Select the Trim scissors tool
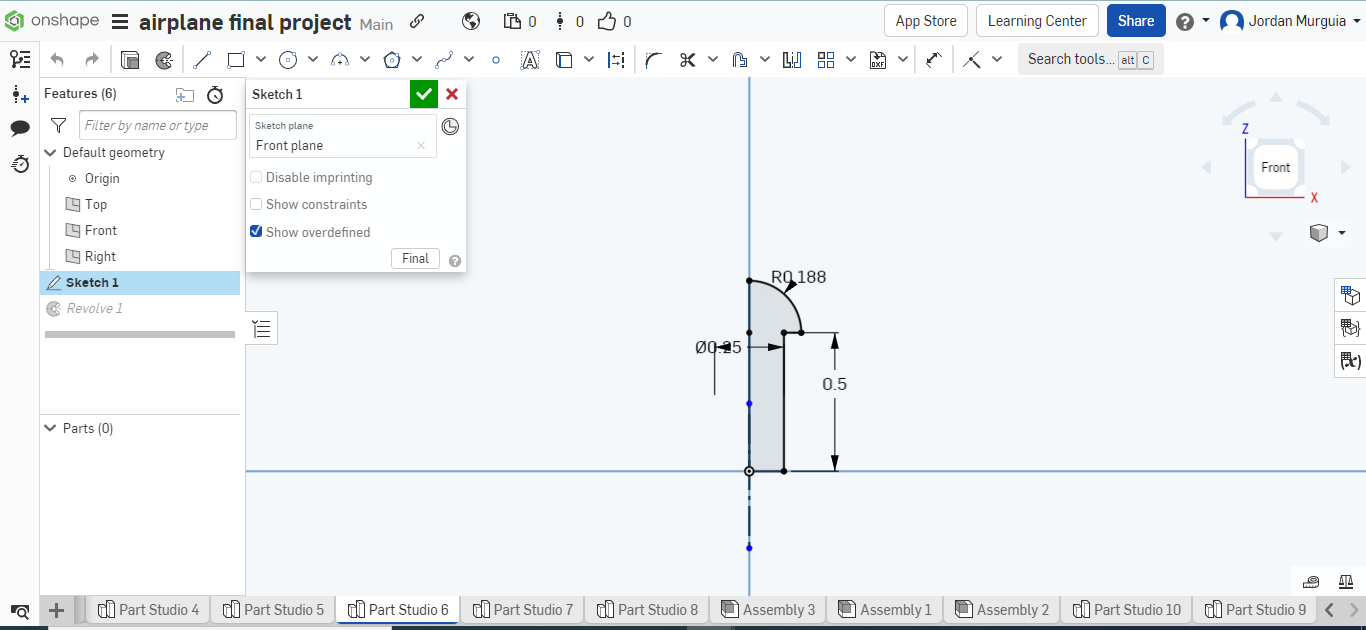Viewport: 1366px width, 630px height. pyautogui.click(x=689, y=60)
